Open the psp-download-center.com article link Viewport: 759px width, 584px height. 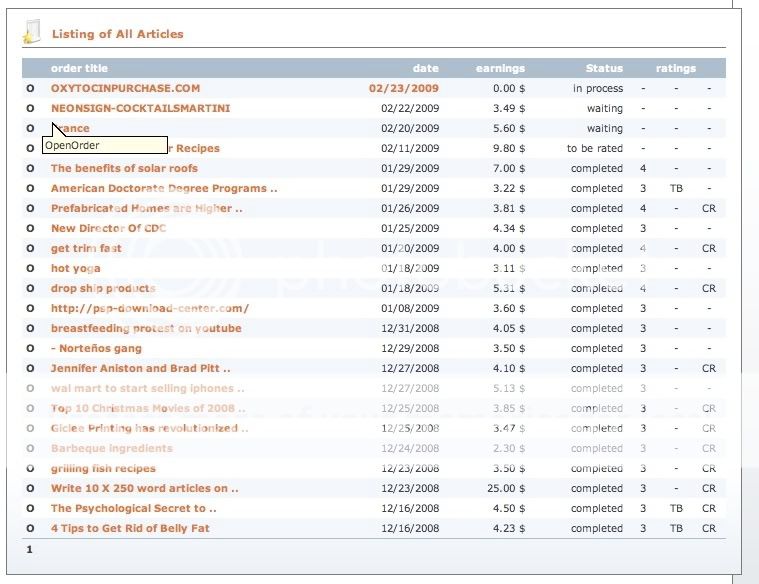click(x=150, y=309)
